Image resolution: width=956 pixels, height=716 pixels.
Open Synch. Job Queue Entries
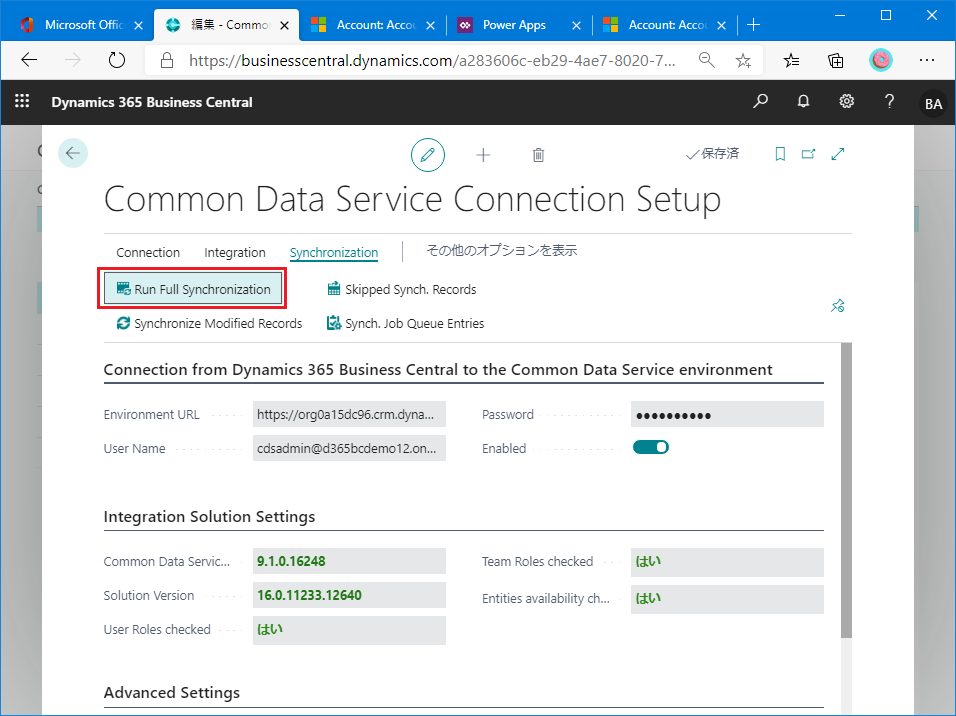coord(405,323)
